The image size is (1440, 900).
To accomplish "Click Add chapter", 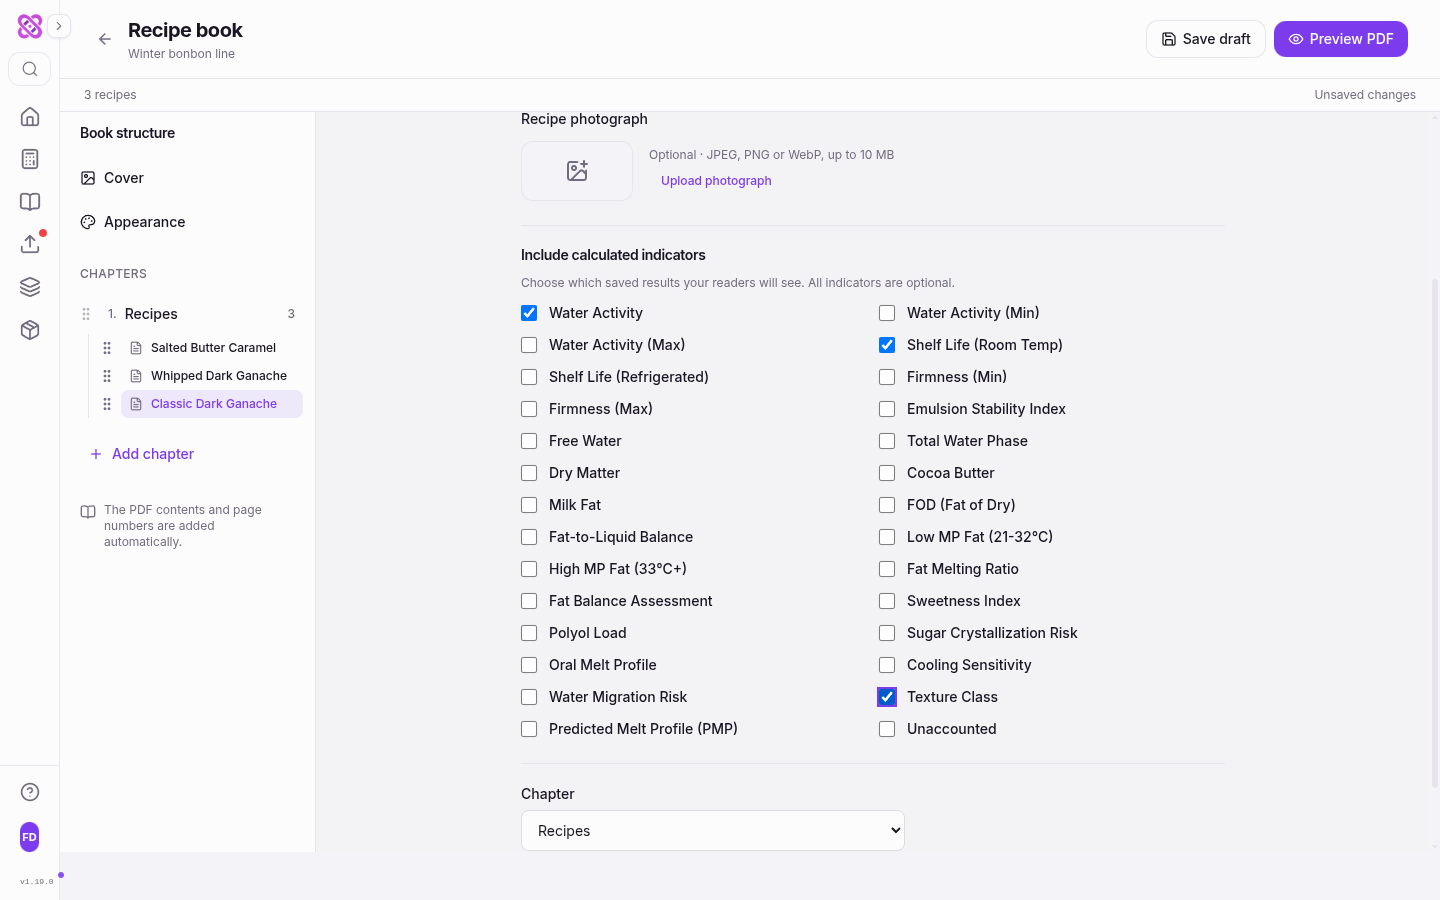I will click(142, 454).
